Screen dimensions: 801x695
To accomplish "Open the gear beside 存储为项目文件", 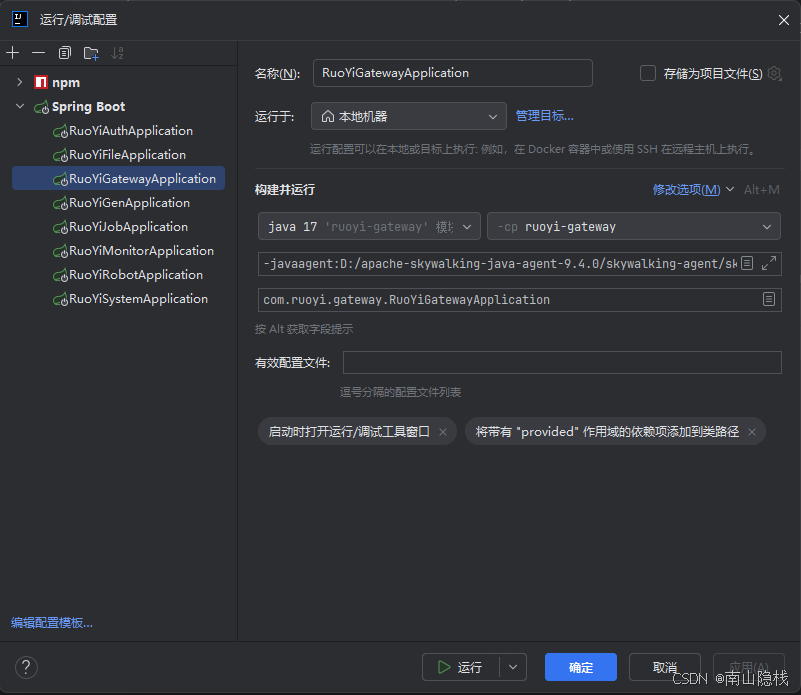I will click(774, 73).
